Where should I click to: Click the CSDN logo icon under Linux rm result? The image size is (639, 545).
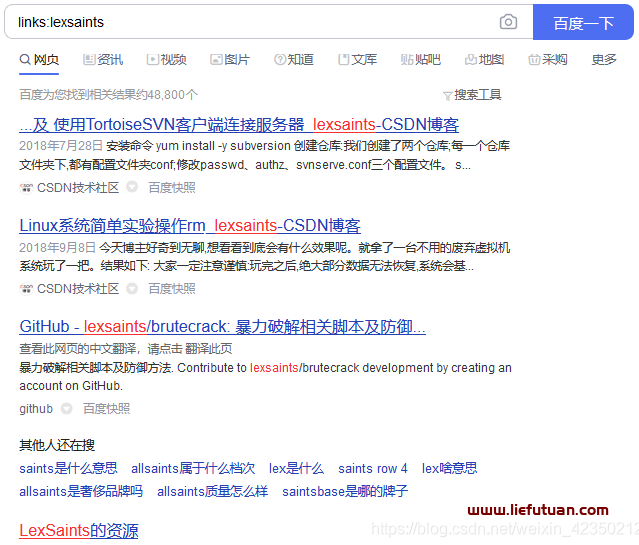click(26, 289)
